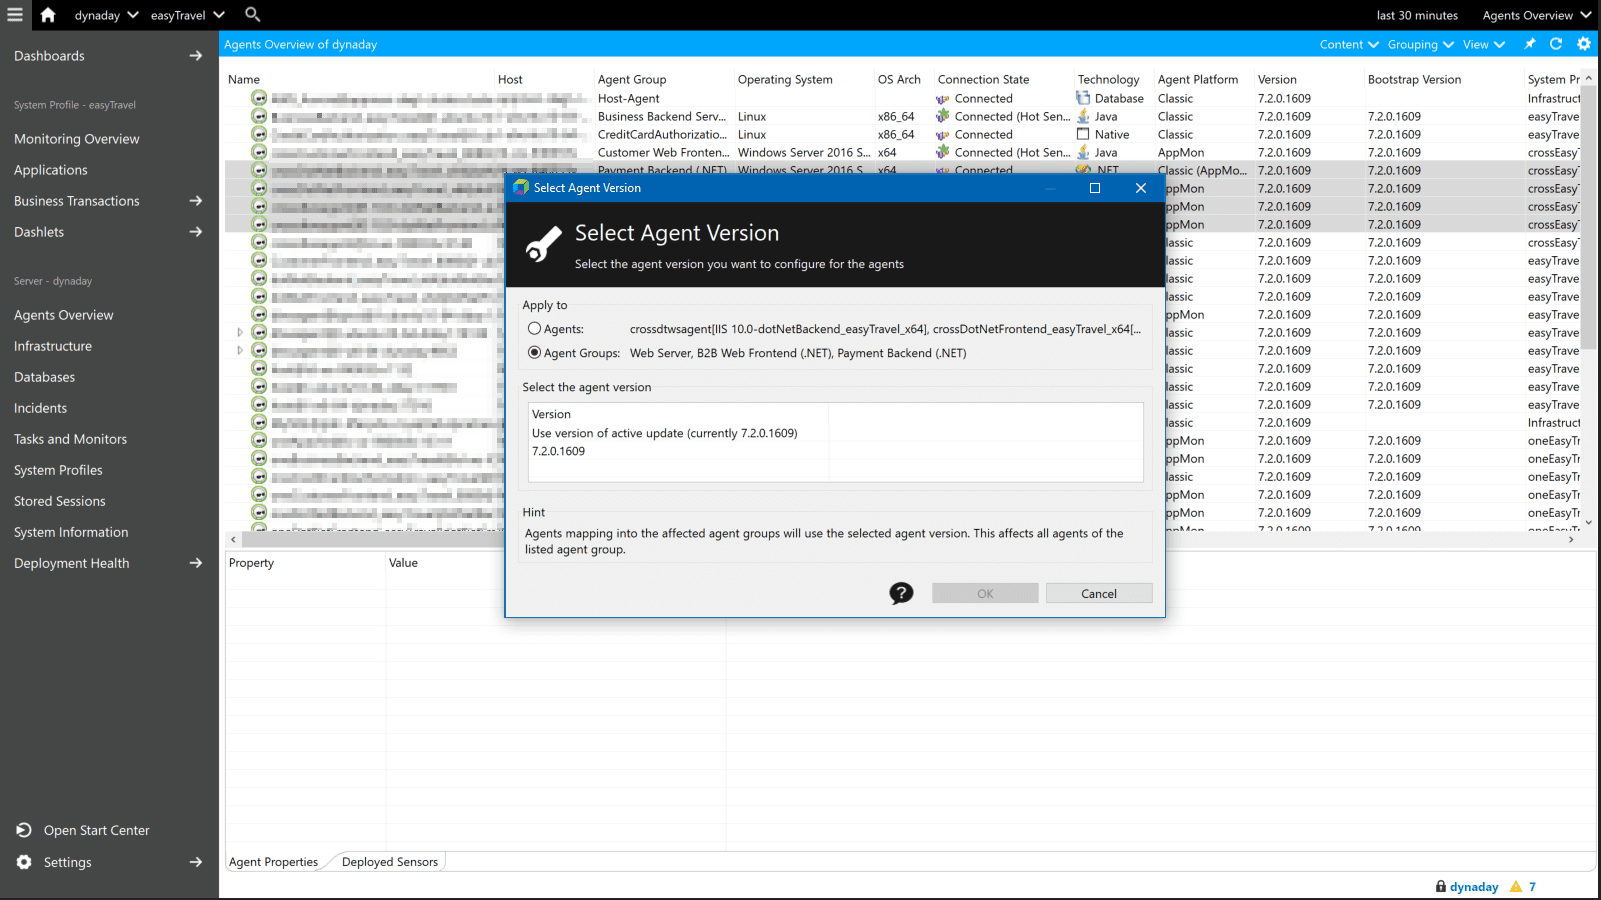This screenshot has width=1601, height=900.
Task: Open the dynaday server dropdown
Action: (106, 15)
